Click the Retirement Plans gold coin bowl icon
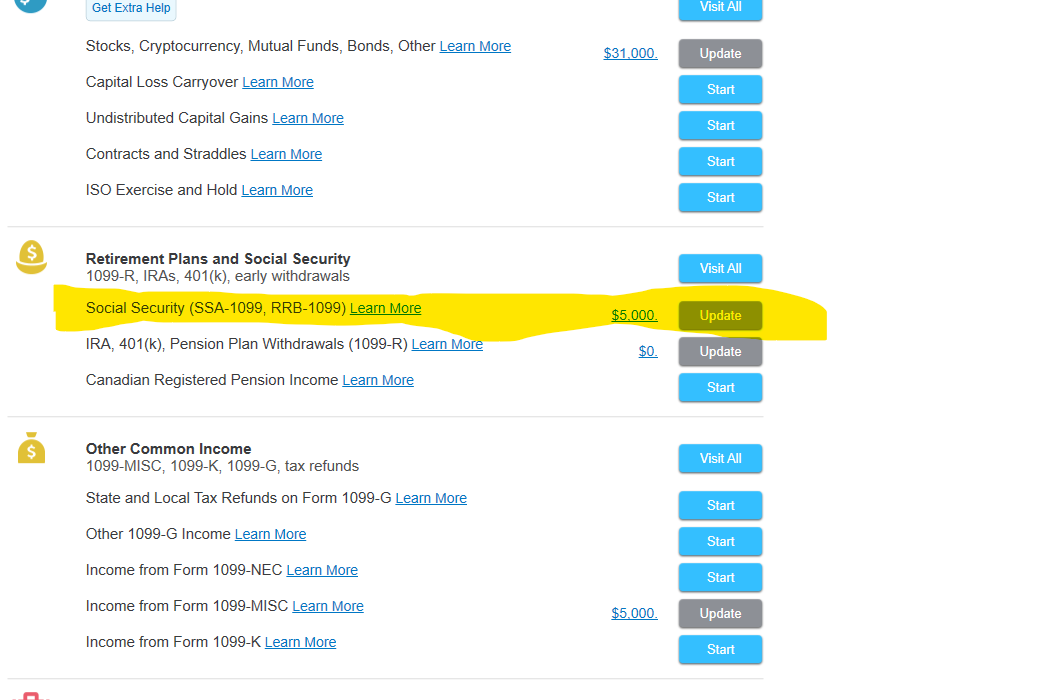This screenshot has width=1057, height=700. (x=31, y=257)
